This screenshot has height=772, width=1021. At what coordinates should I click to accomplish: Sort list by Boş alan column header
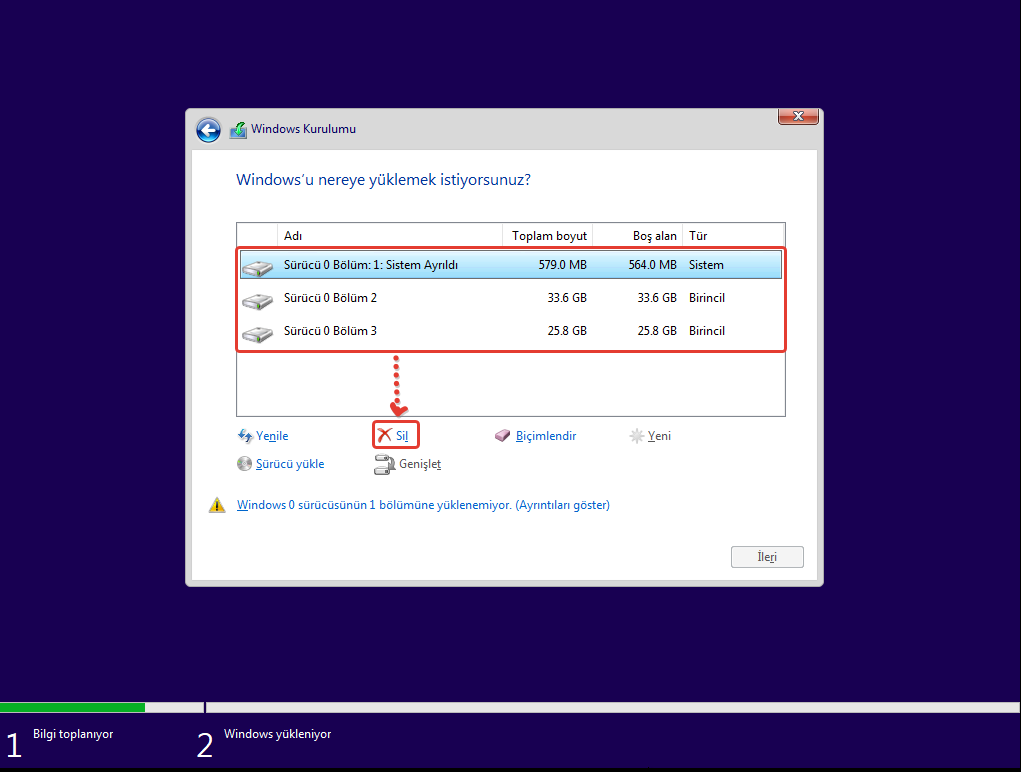click(x=638, y=236)
